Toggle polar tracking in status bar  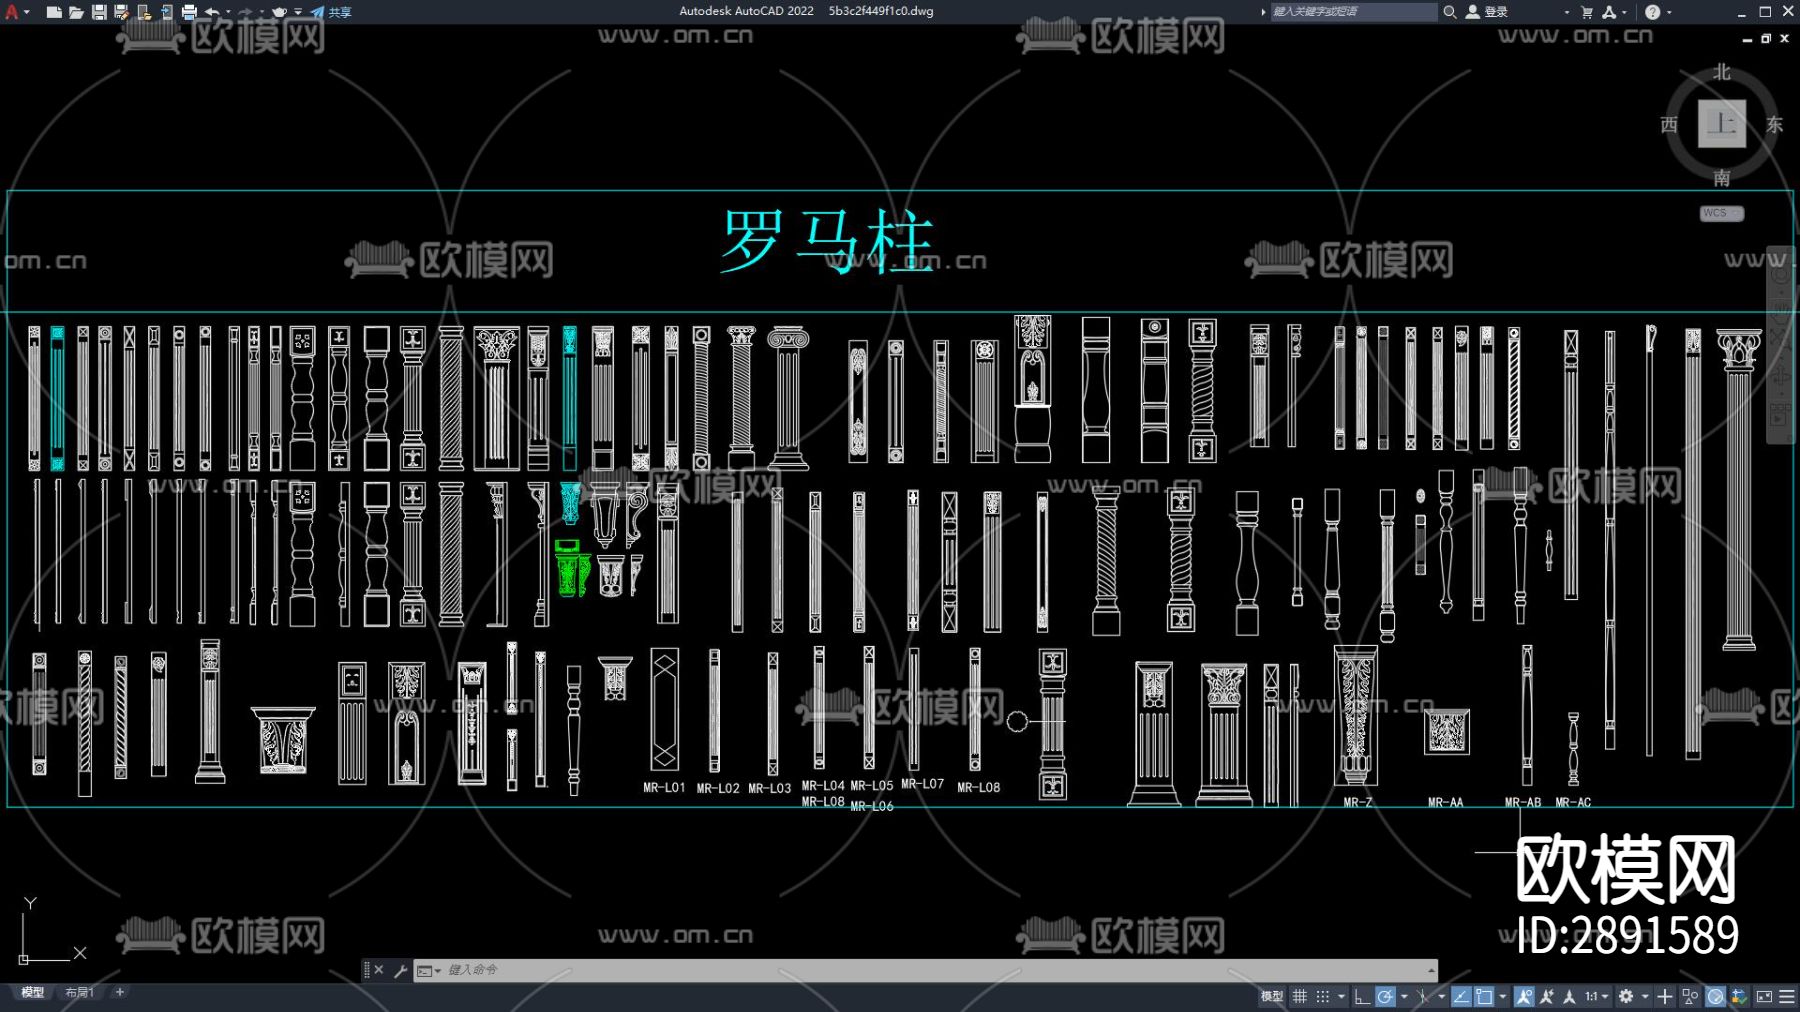(x=1385, y=996)
